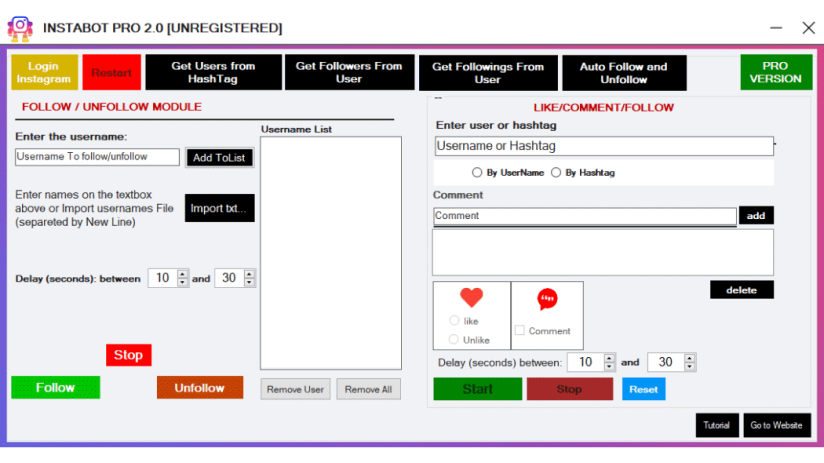
Task: Click the red heart like icon
Action: coord(471,297)
